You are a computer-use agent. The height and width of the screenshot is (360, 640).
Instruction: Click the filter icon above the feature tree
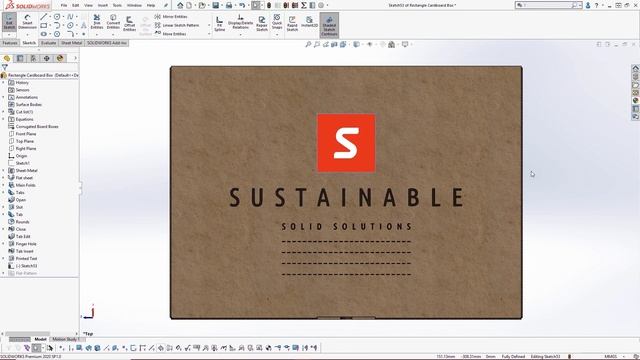4,67
